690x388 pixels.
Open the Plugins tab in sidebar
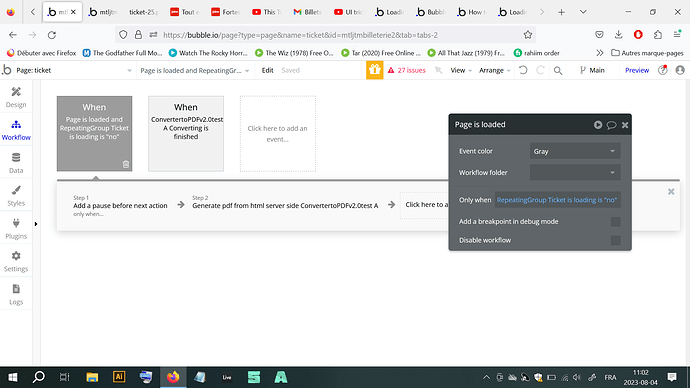point(16,229)
